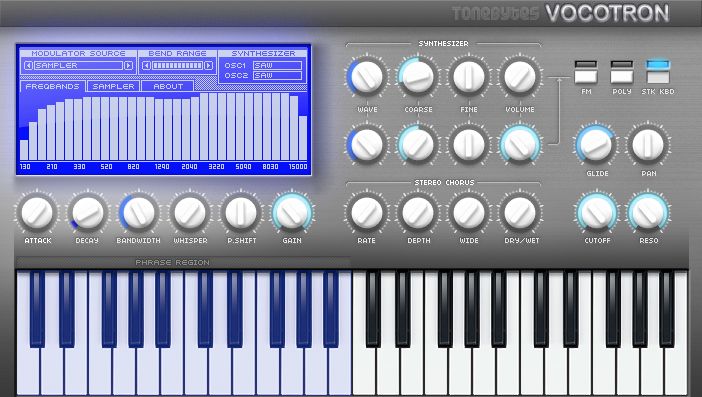Open the OSC2 SAW waveform selector

277,76
